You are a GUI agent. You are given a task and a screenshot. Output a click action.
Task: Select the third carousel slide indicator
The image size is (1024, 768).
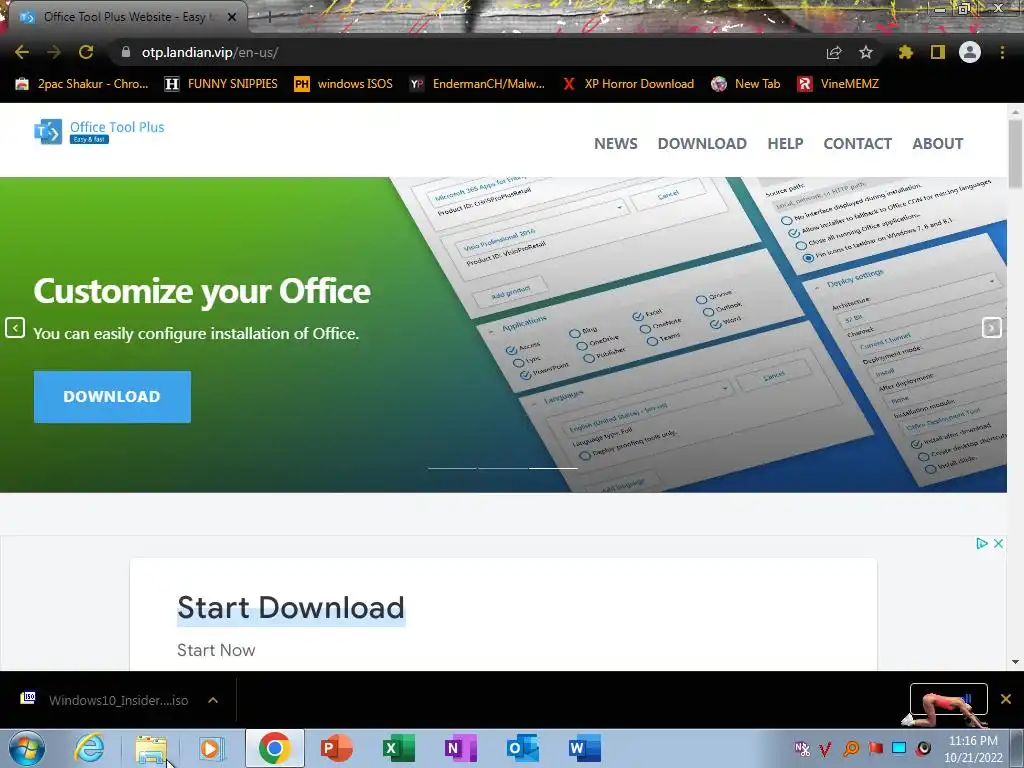(x=553, y=468)
